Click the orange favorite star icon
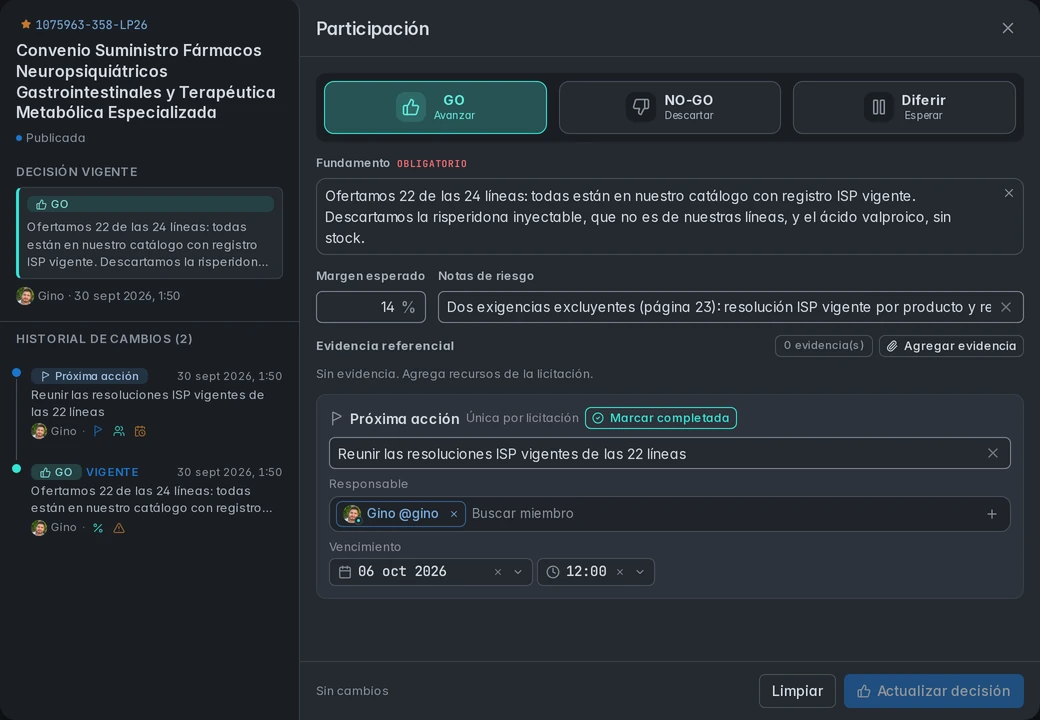 click(26, 25)
